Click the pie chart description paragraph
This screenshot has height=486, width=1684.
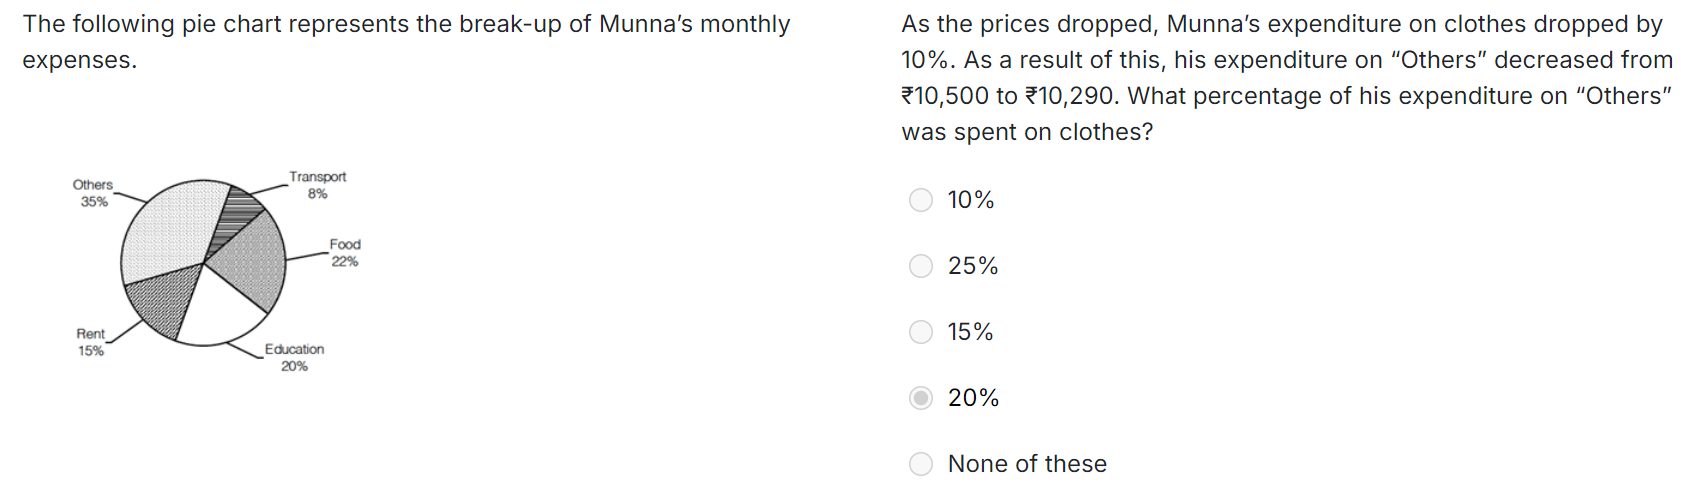406,42
